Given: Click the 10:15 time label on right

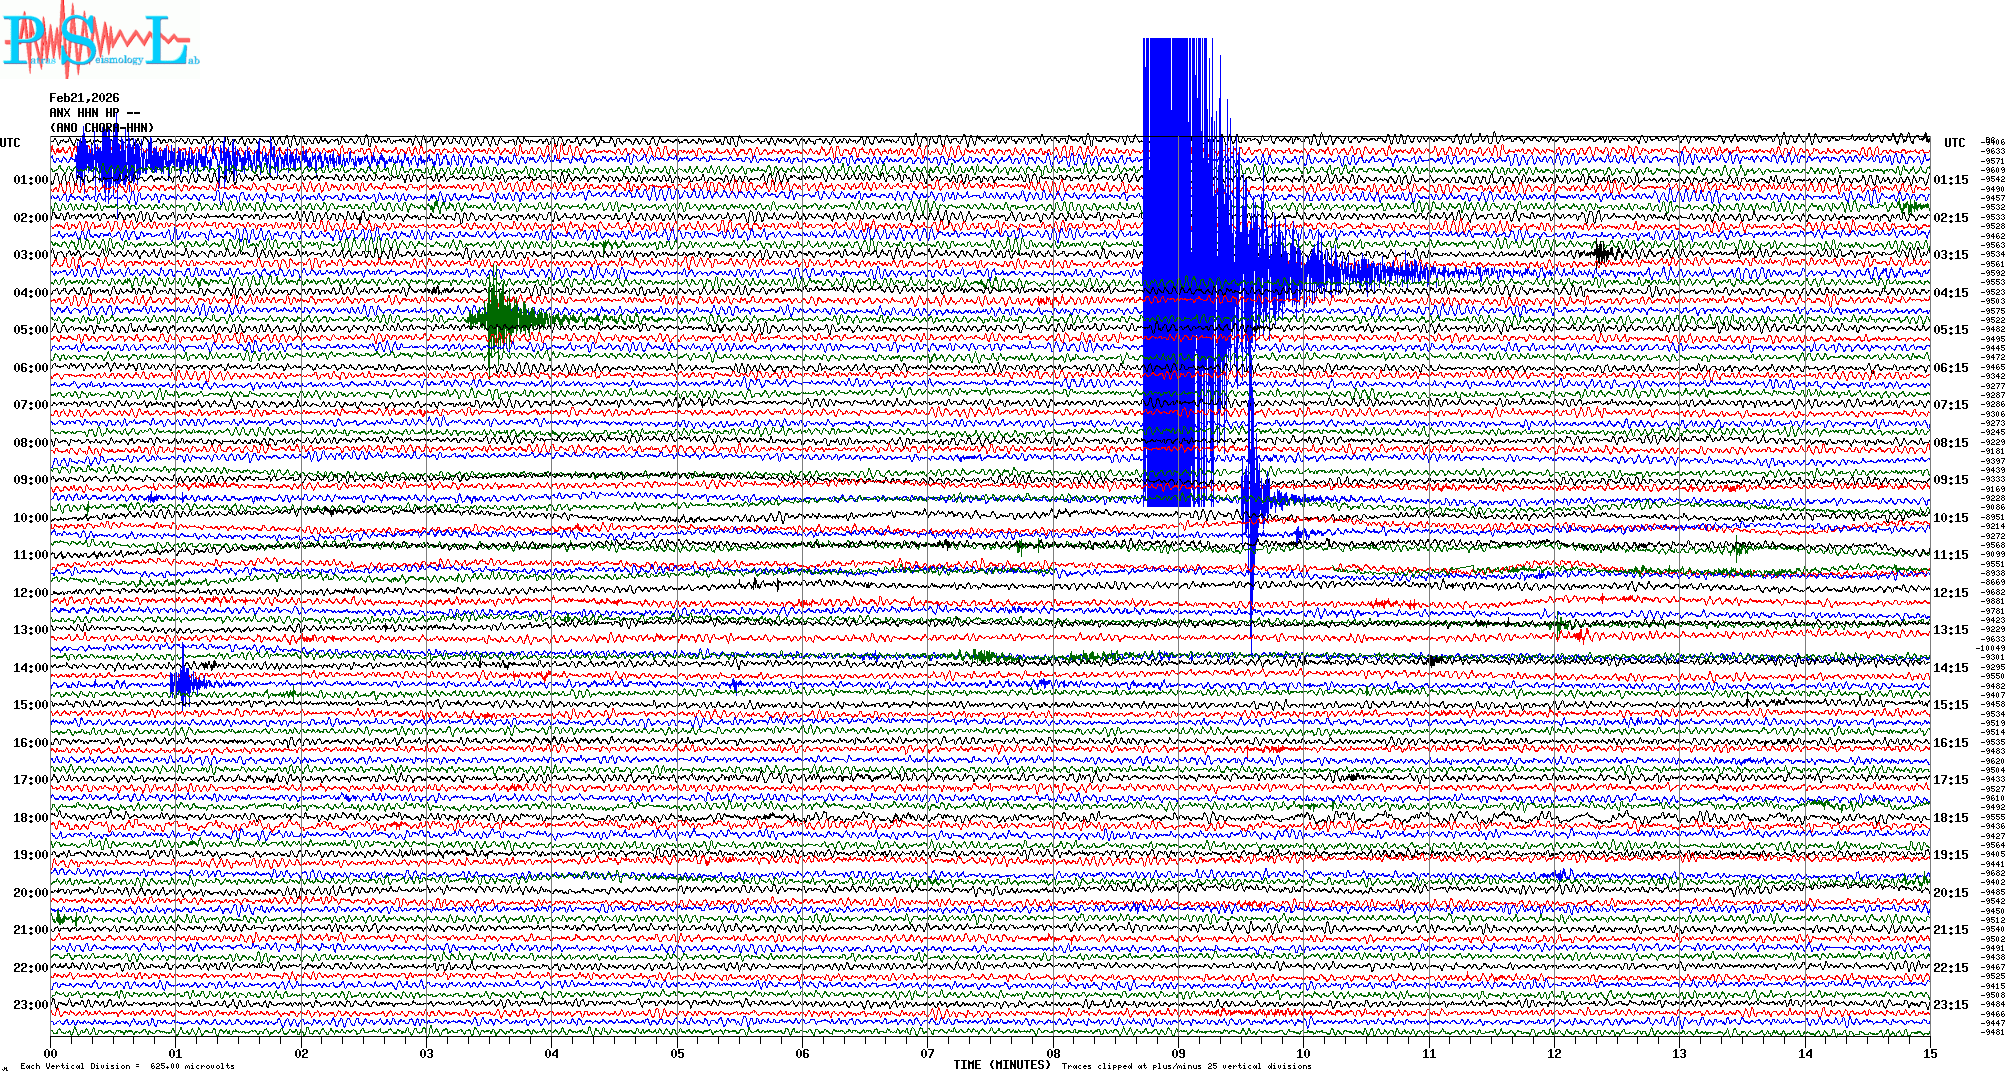Looking at the screenshot, I should 1950,518.
